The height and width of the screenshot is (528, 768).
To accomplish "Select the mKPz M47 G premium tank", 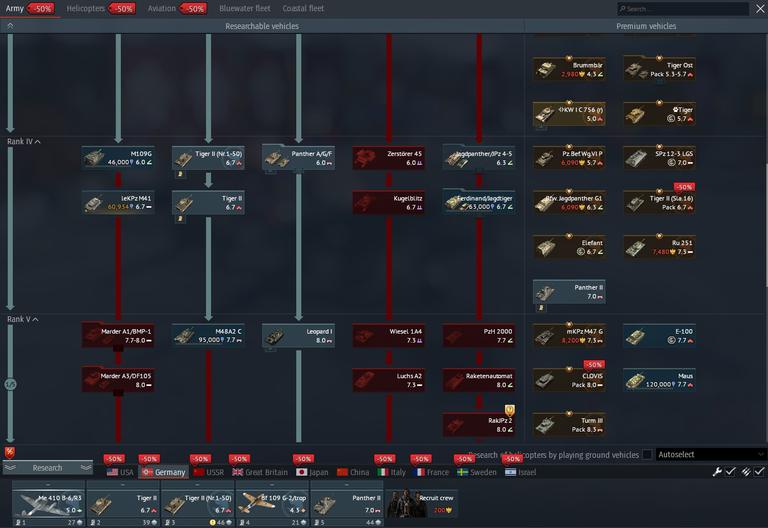I will tap(569, 336).
